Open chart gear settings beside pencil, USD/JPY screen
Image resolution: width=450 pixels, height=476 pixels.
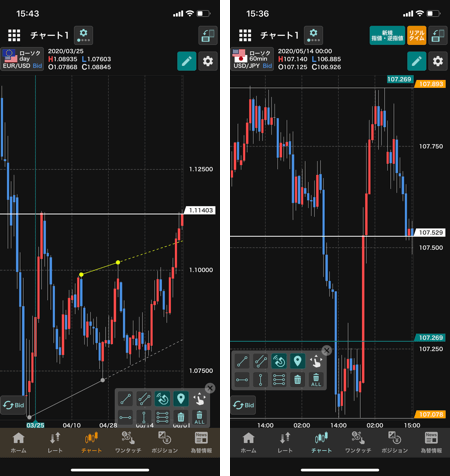[438, 61]
